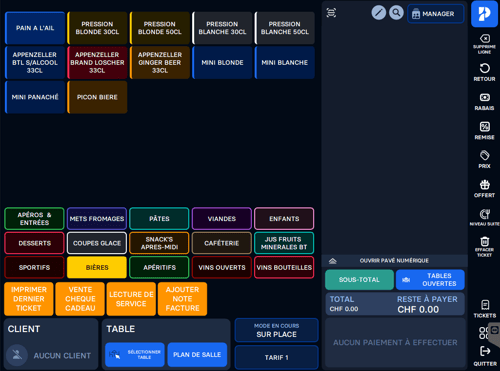Select Mini Panaché item
This screenshot has height=371, width=500.
click(x=35, y=97)
